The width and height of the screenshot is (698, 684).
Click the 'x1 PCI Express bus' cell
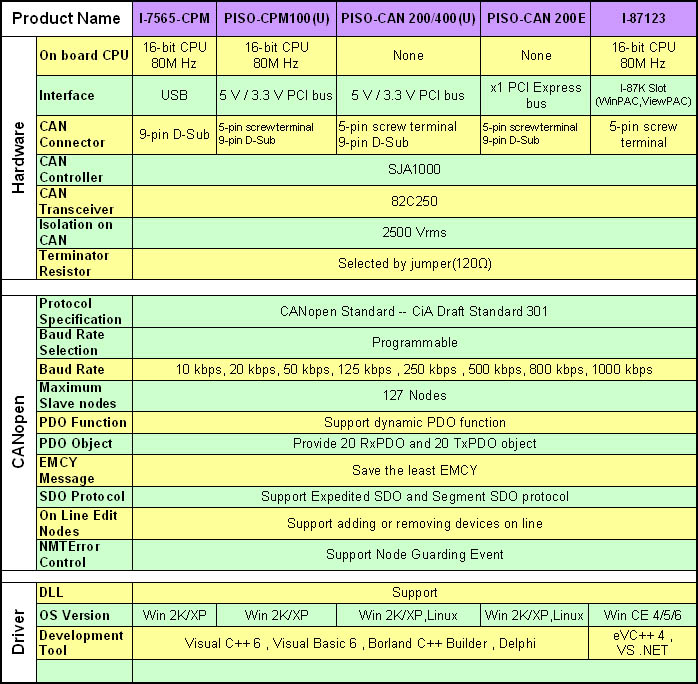[536, 95]
